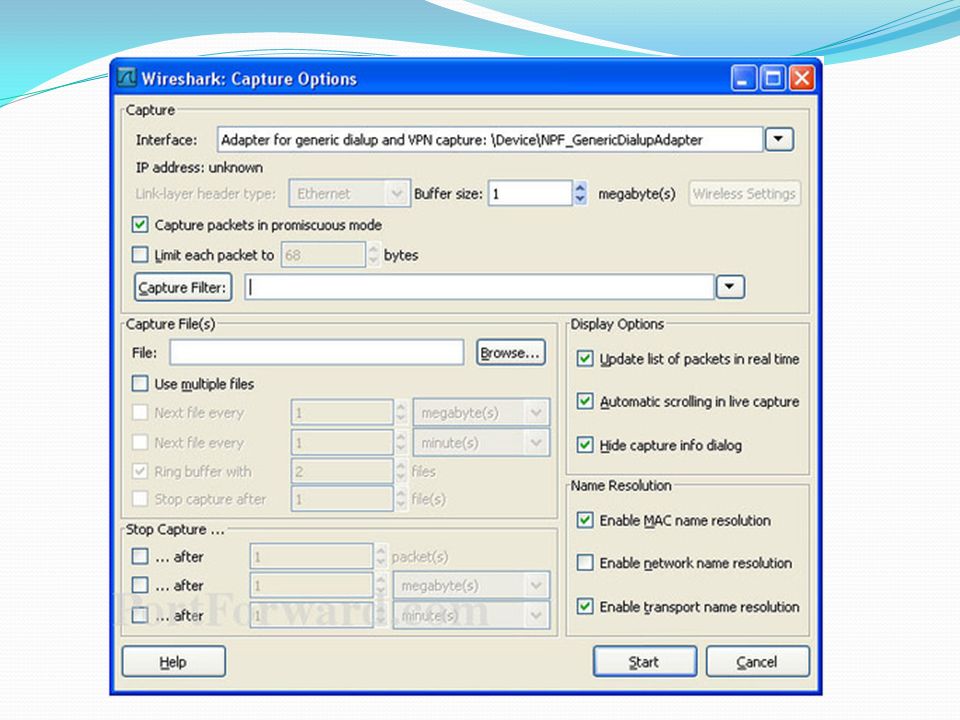The height and width of the screenshot is (720, 960).
Task: Toggle Enable MAC name resolution
Action: (x=585, y=520)
